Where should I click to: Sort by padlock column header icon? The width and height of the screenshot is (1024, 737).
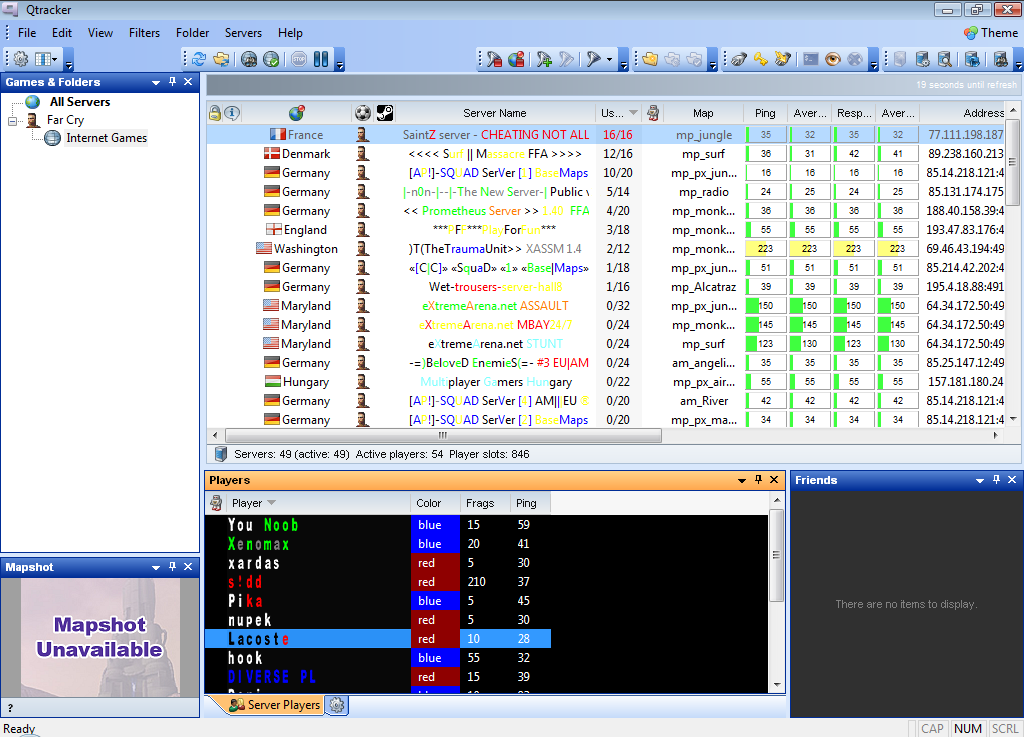coord(215,113)
